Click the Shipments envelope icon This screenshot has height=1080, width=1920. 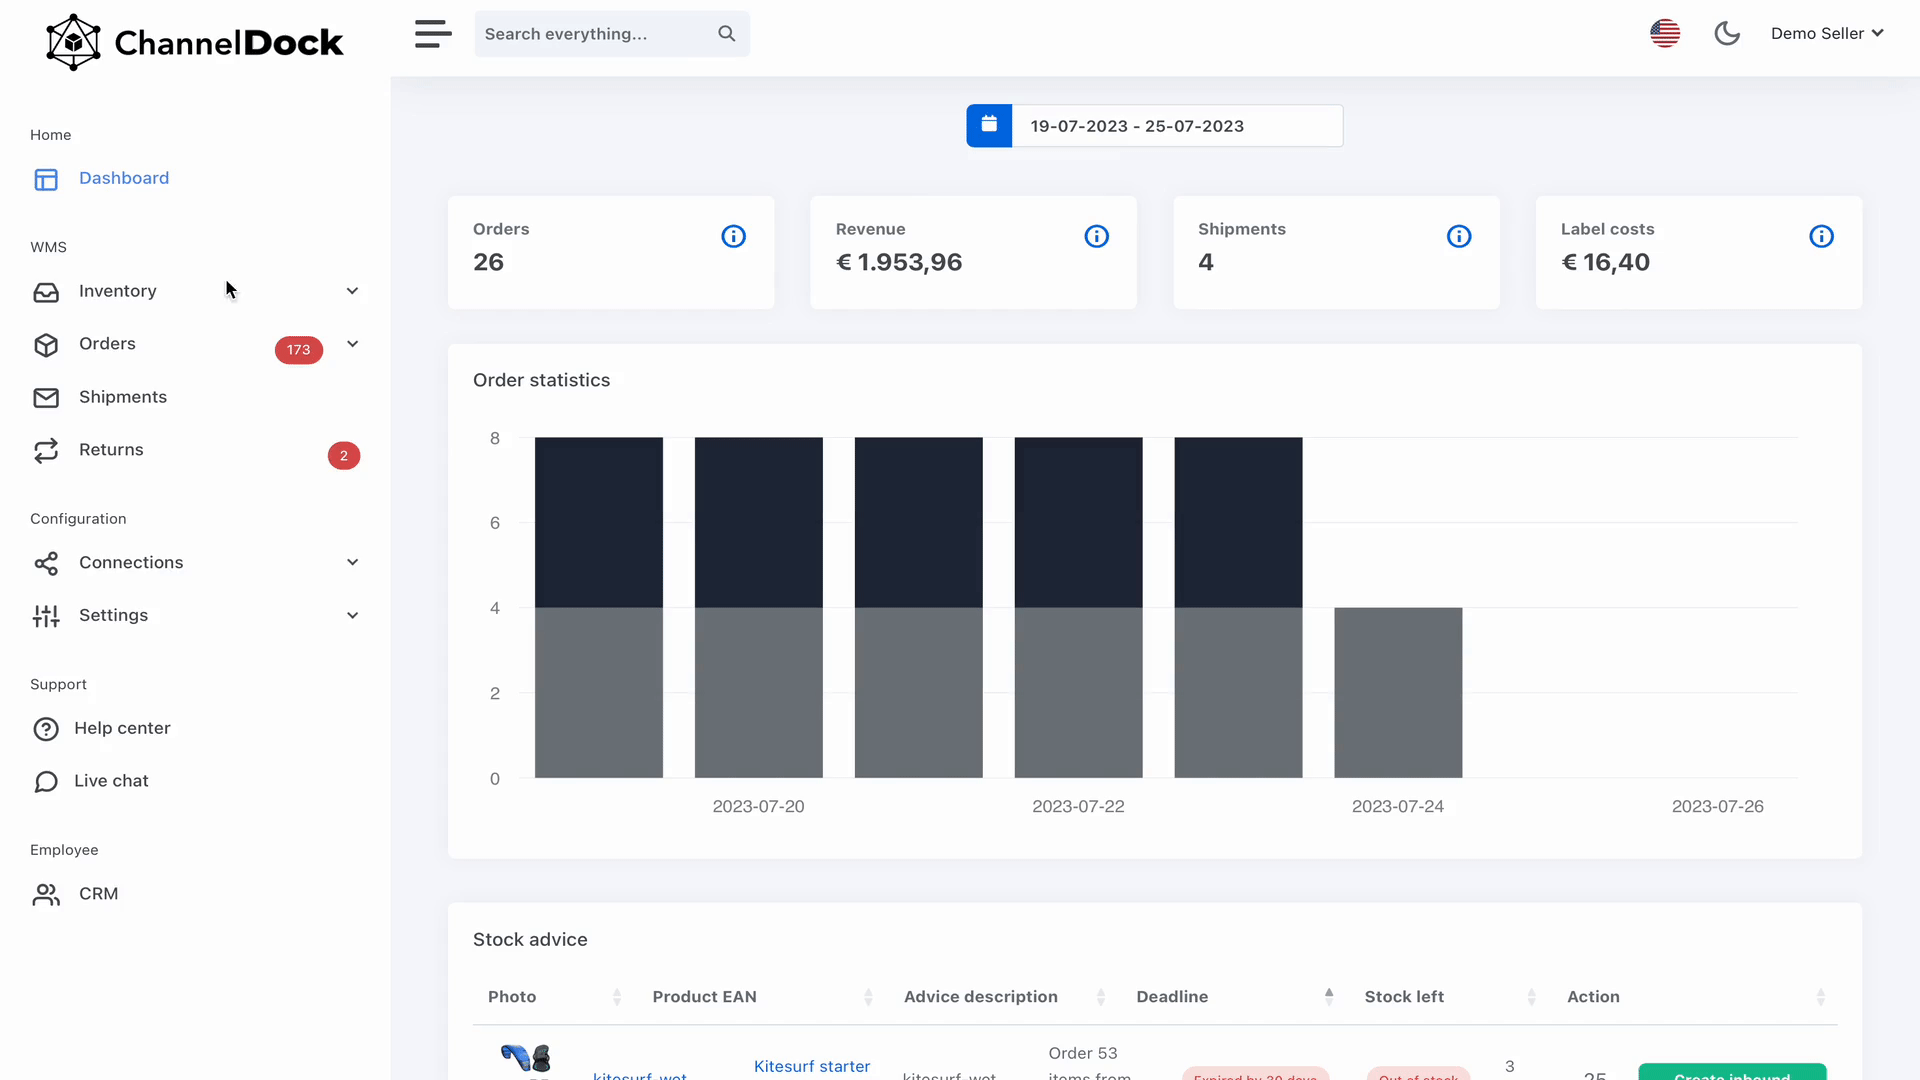pyautogui.click(x=46, y=398)
